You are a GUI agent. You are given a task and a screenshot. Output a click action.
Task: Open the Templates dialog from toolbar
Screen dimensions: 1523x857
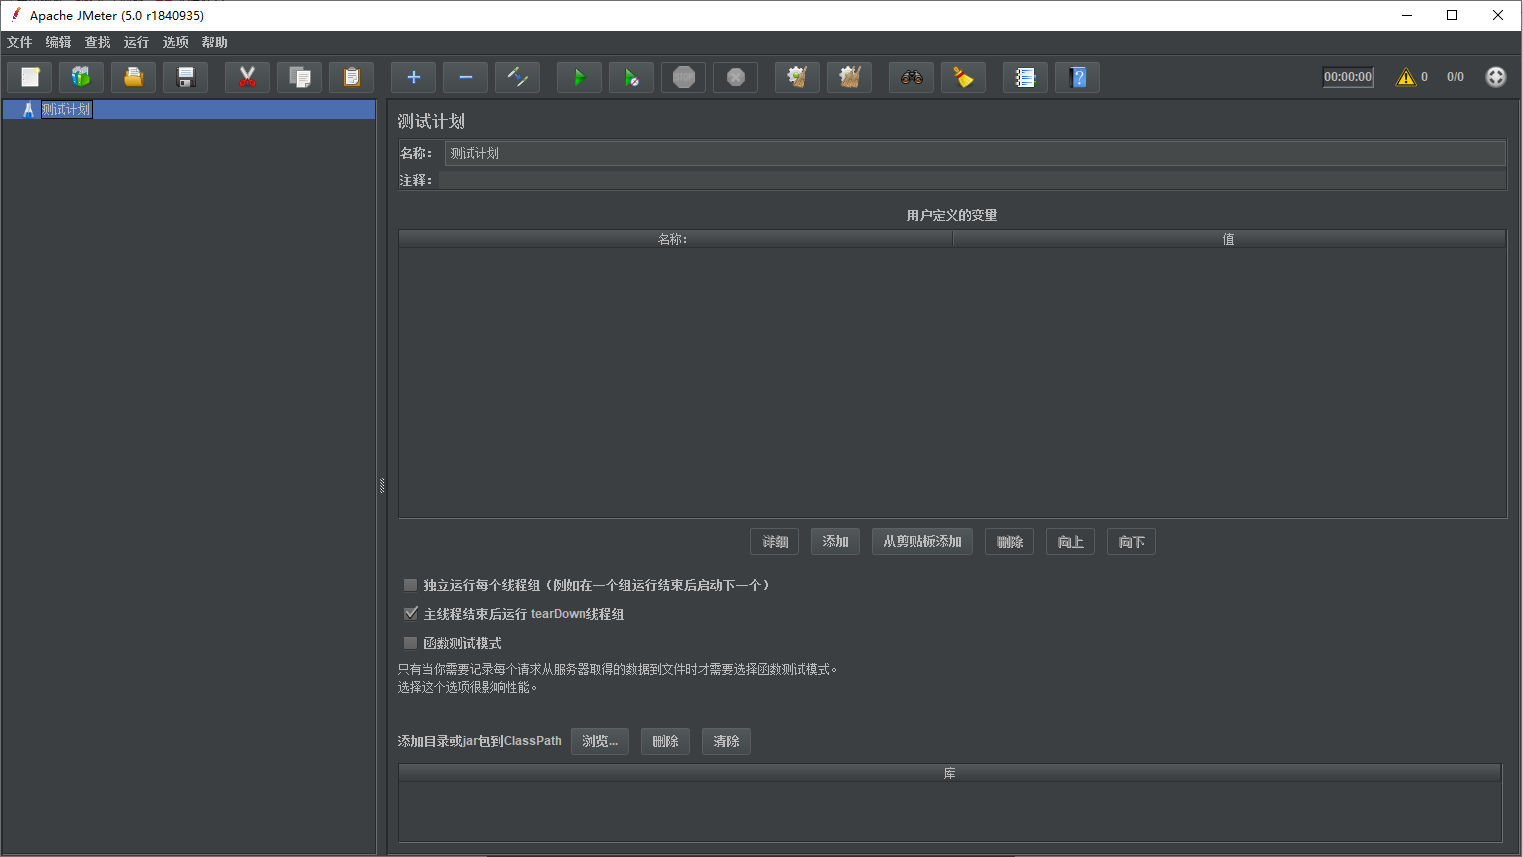[81, 77]
